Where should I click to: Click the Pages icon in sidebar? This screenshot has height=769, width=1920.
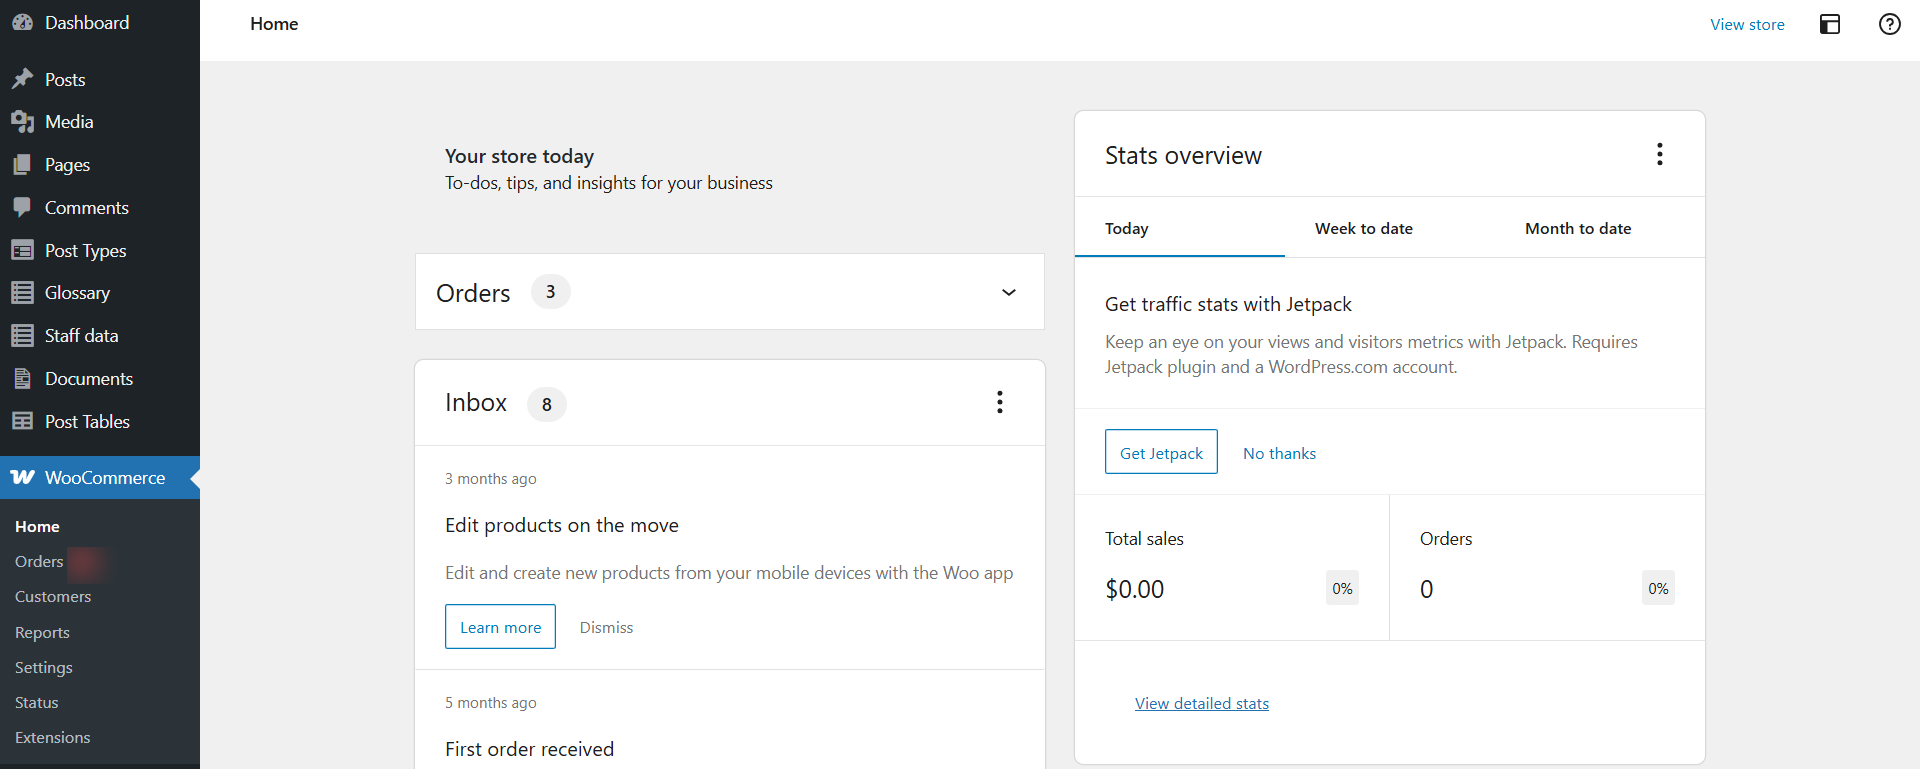click(x=22, y=165)
